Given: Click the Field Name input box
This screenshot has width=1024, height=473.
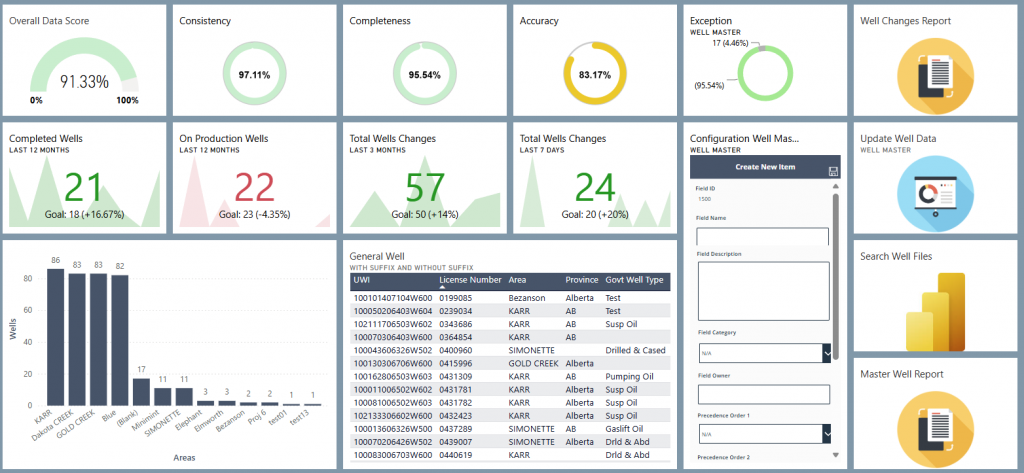Looking at the screenshot, I should click(x=763, y=236).
